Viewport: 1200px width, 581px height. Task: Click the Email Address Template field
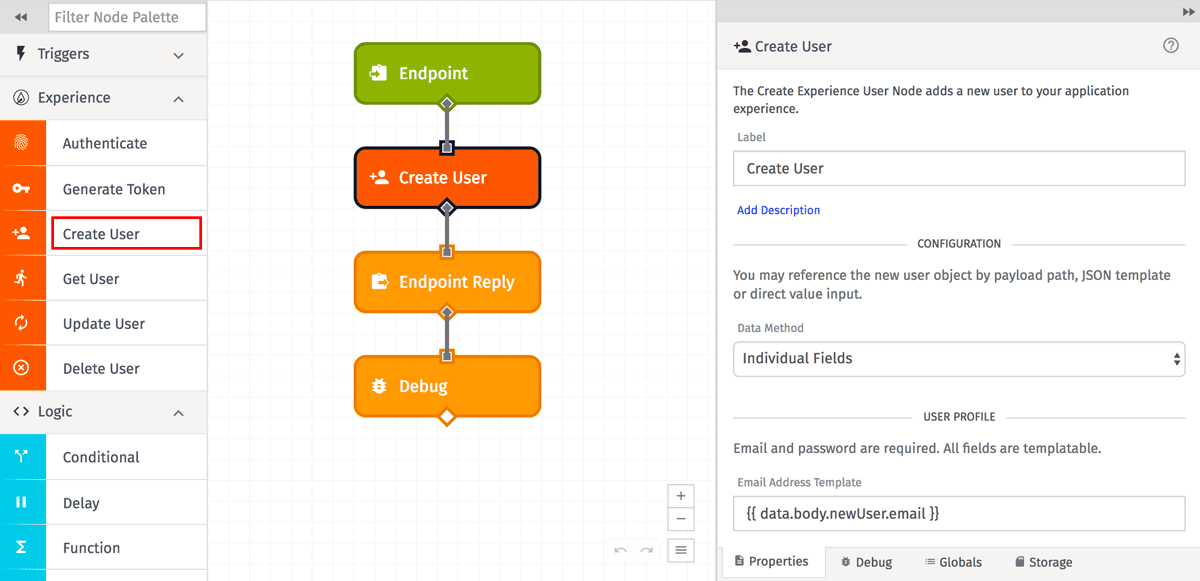point(959,513)
